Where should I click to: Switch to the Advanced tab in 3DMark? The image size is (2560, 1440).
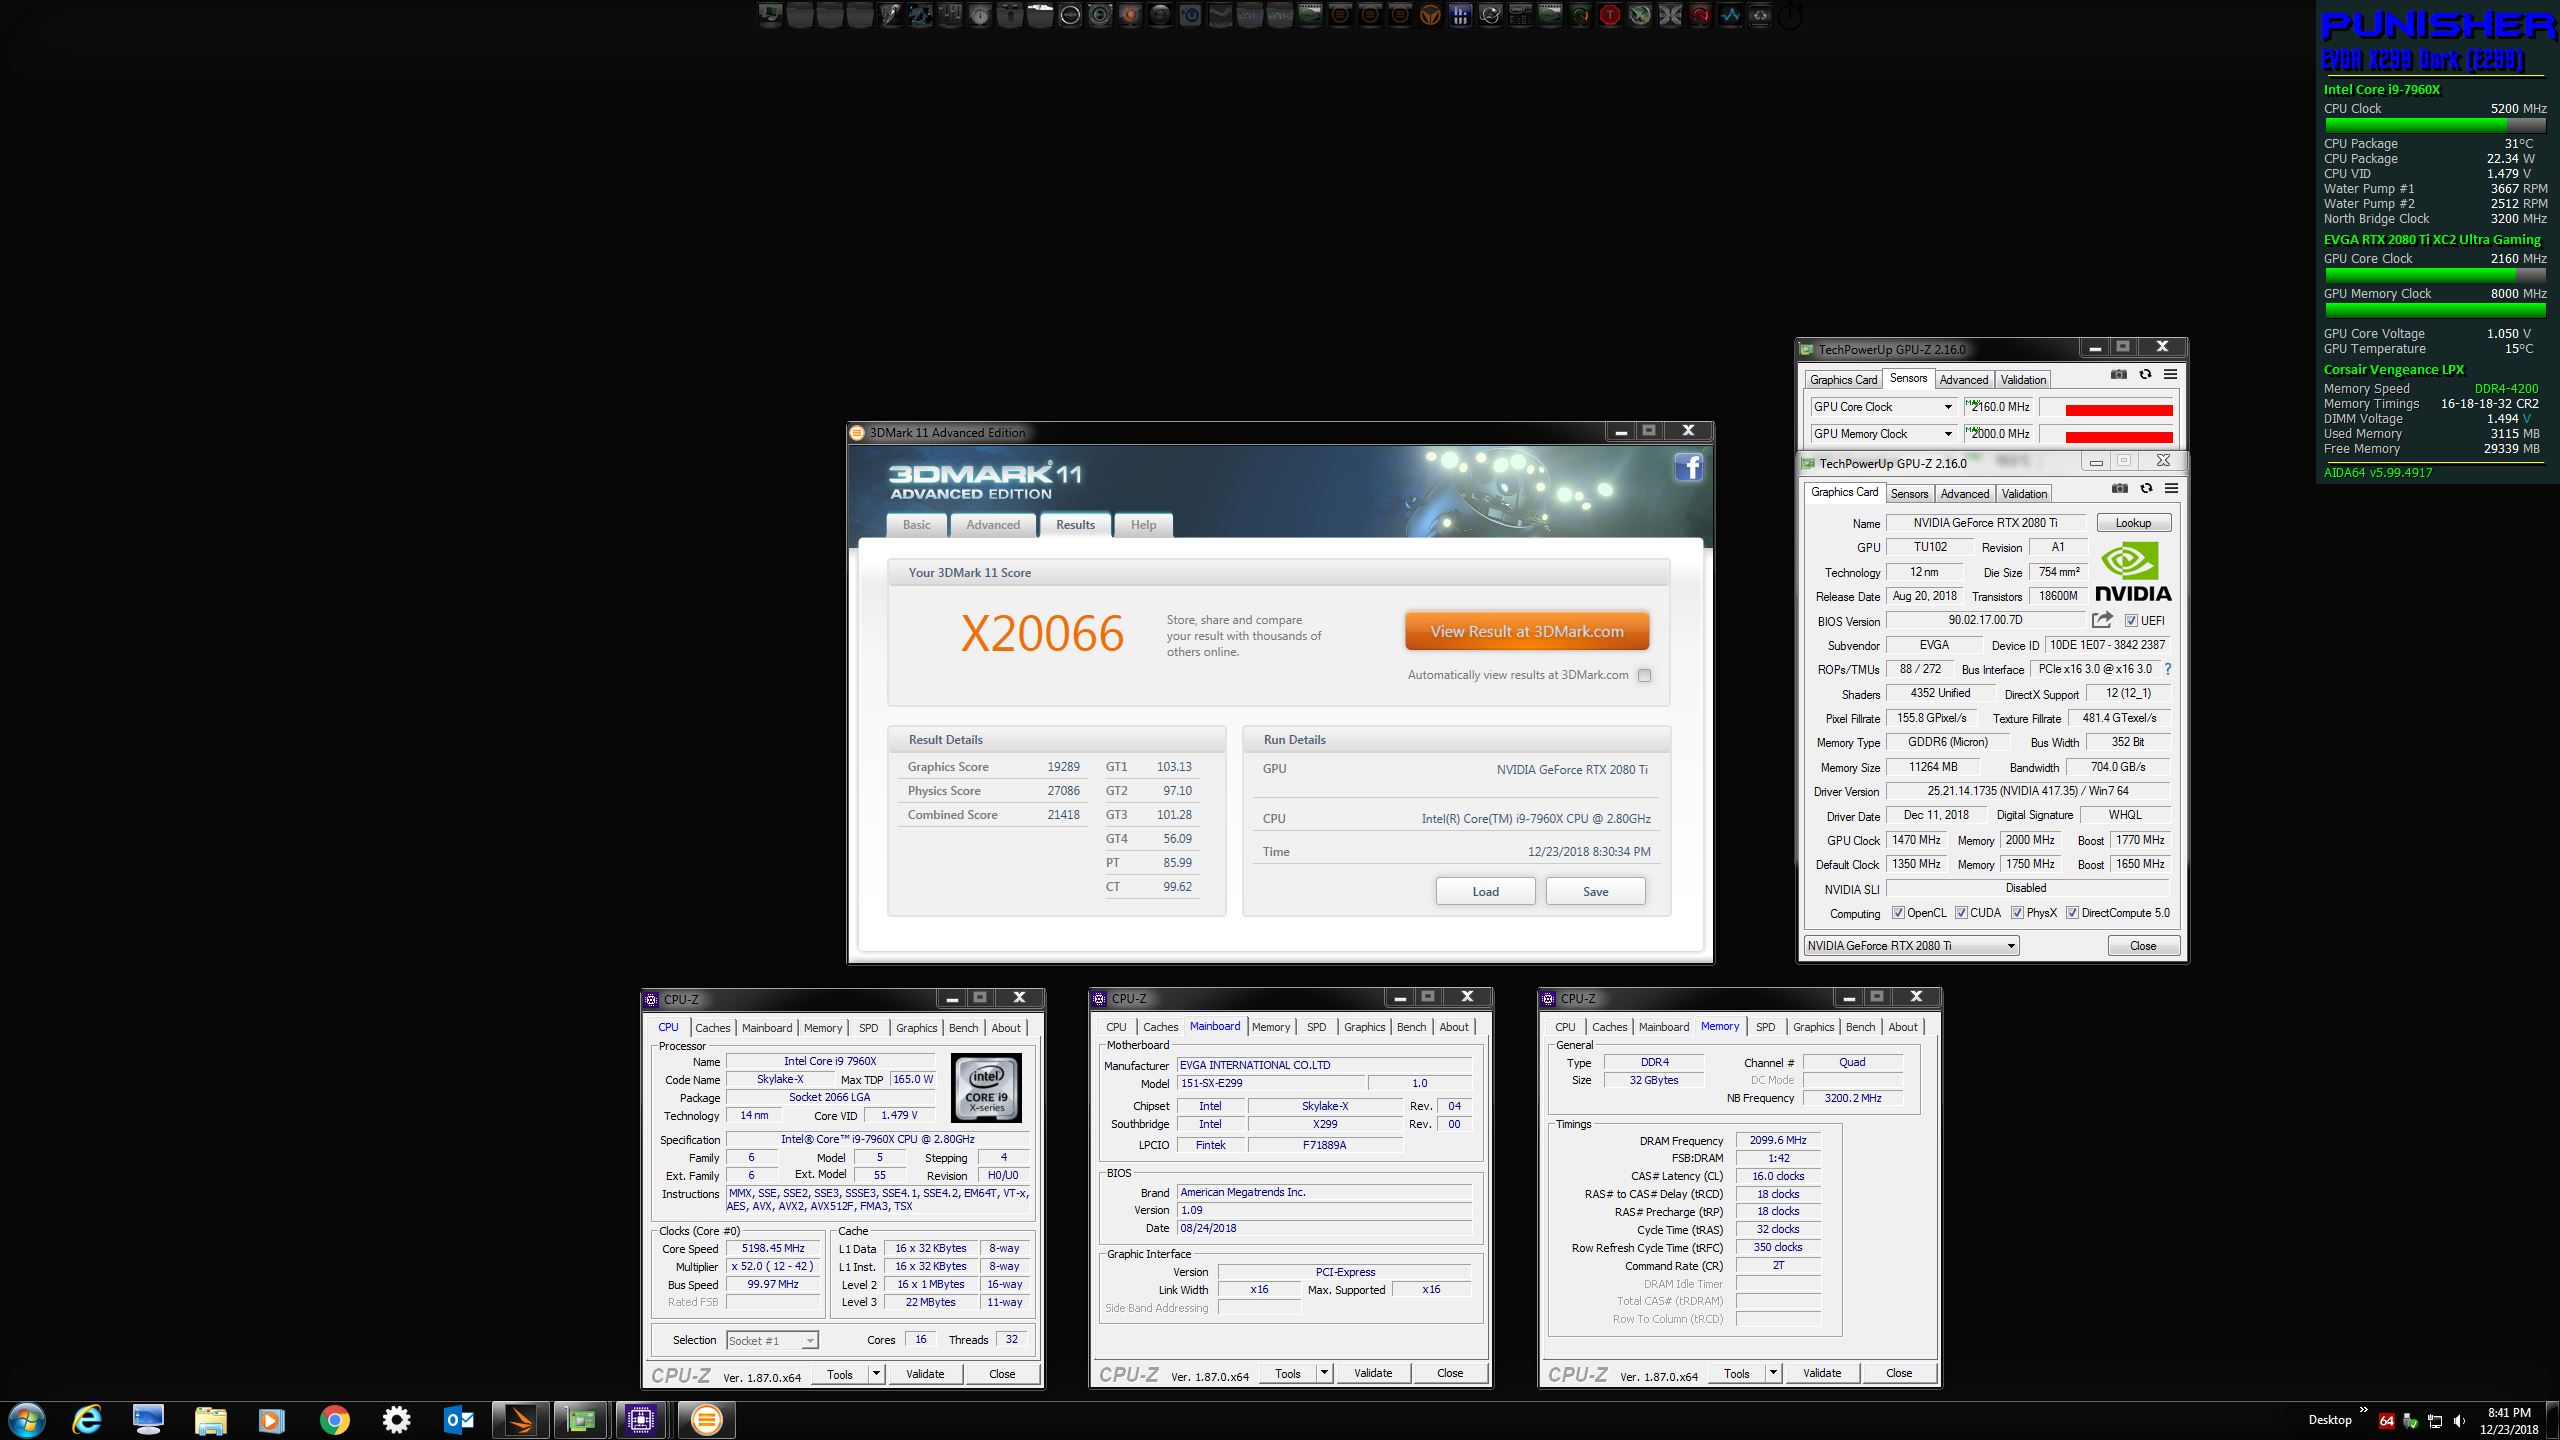pyautogui.click(x=992, y=525)
